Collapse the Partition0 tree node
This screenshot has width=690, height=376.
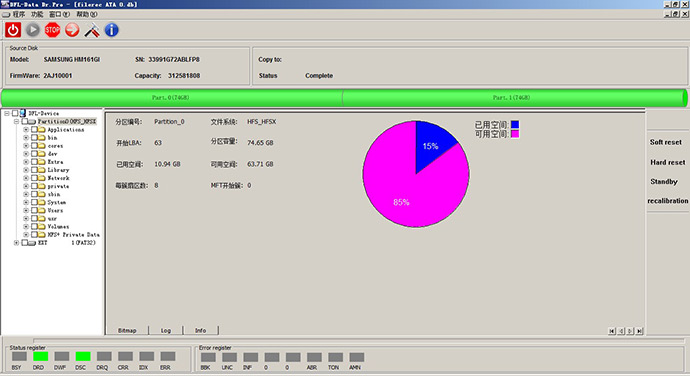click(x=17, y=122)
